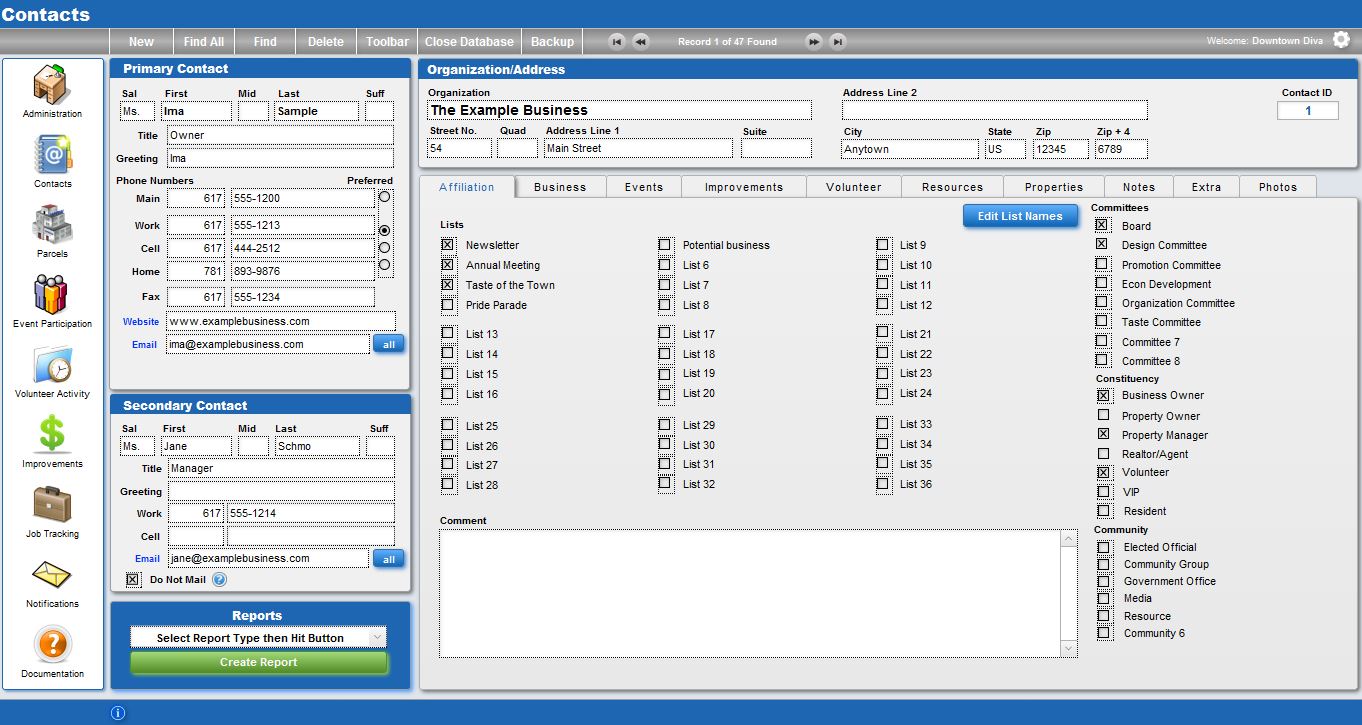Open the Documentation help icon
This screenshot has height=725, width=1362.
click(x=52, y=645)
